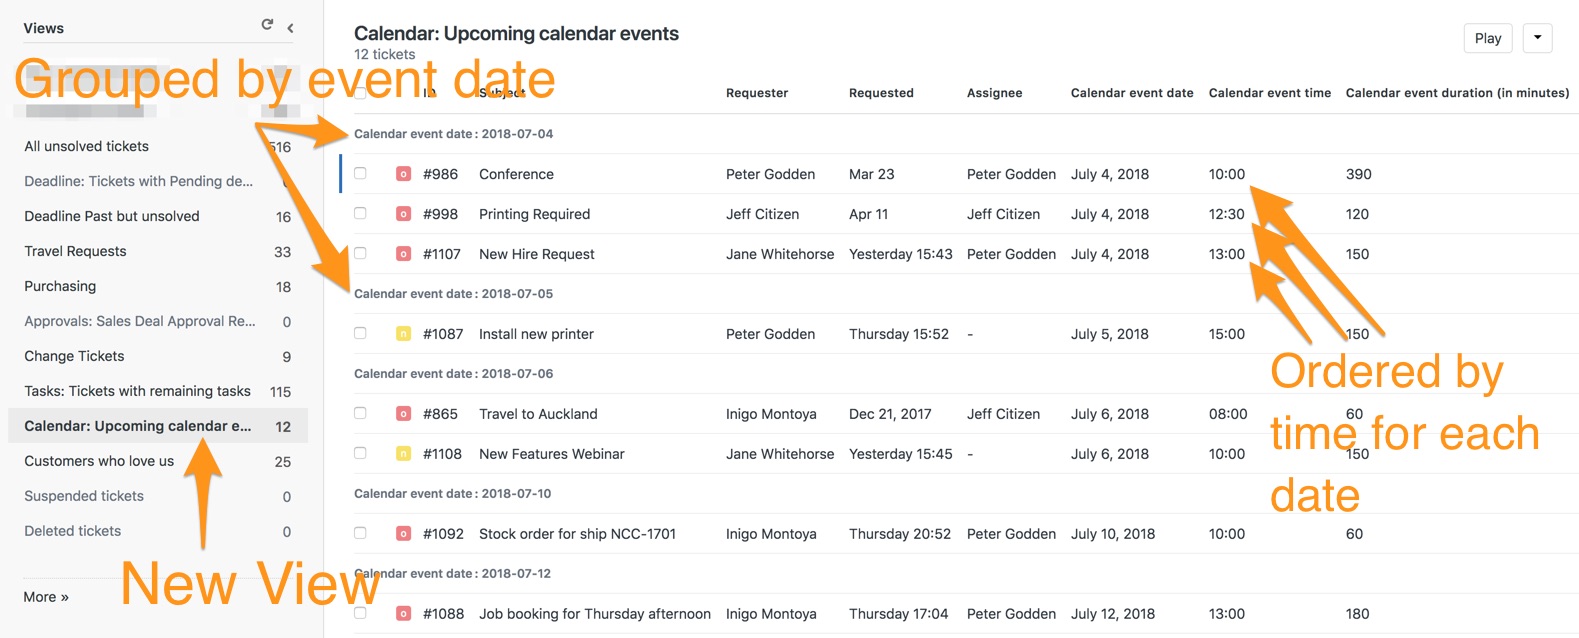Select the Change Tickets view
1579x638 pixels.
click(x=74, y=356)
